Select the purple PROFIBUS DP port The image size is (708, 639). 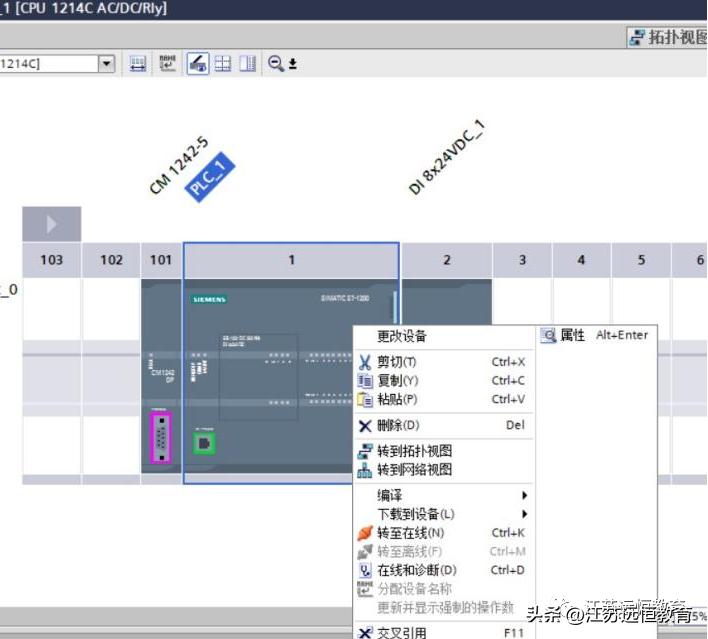click(x=161, y=438)
